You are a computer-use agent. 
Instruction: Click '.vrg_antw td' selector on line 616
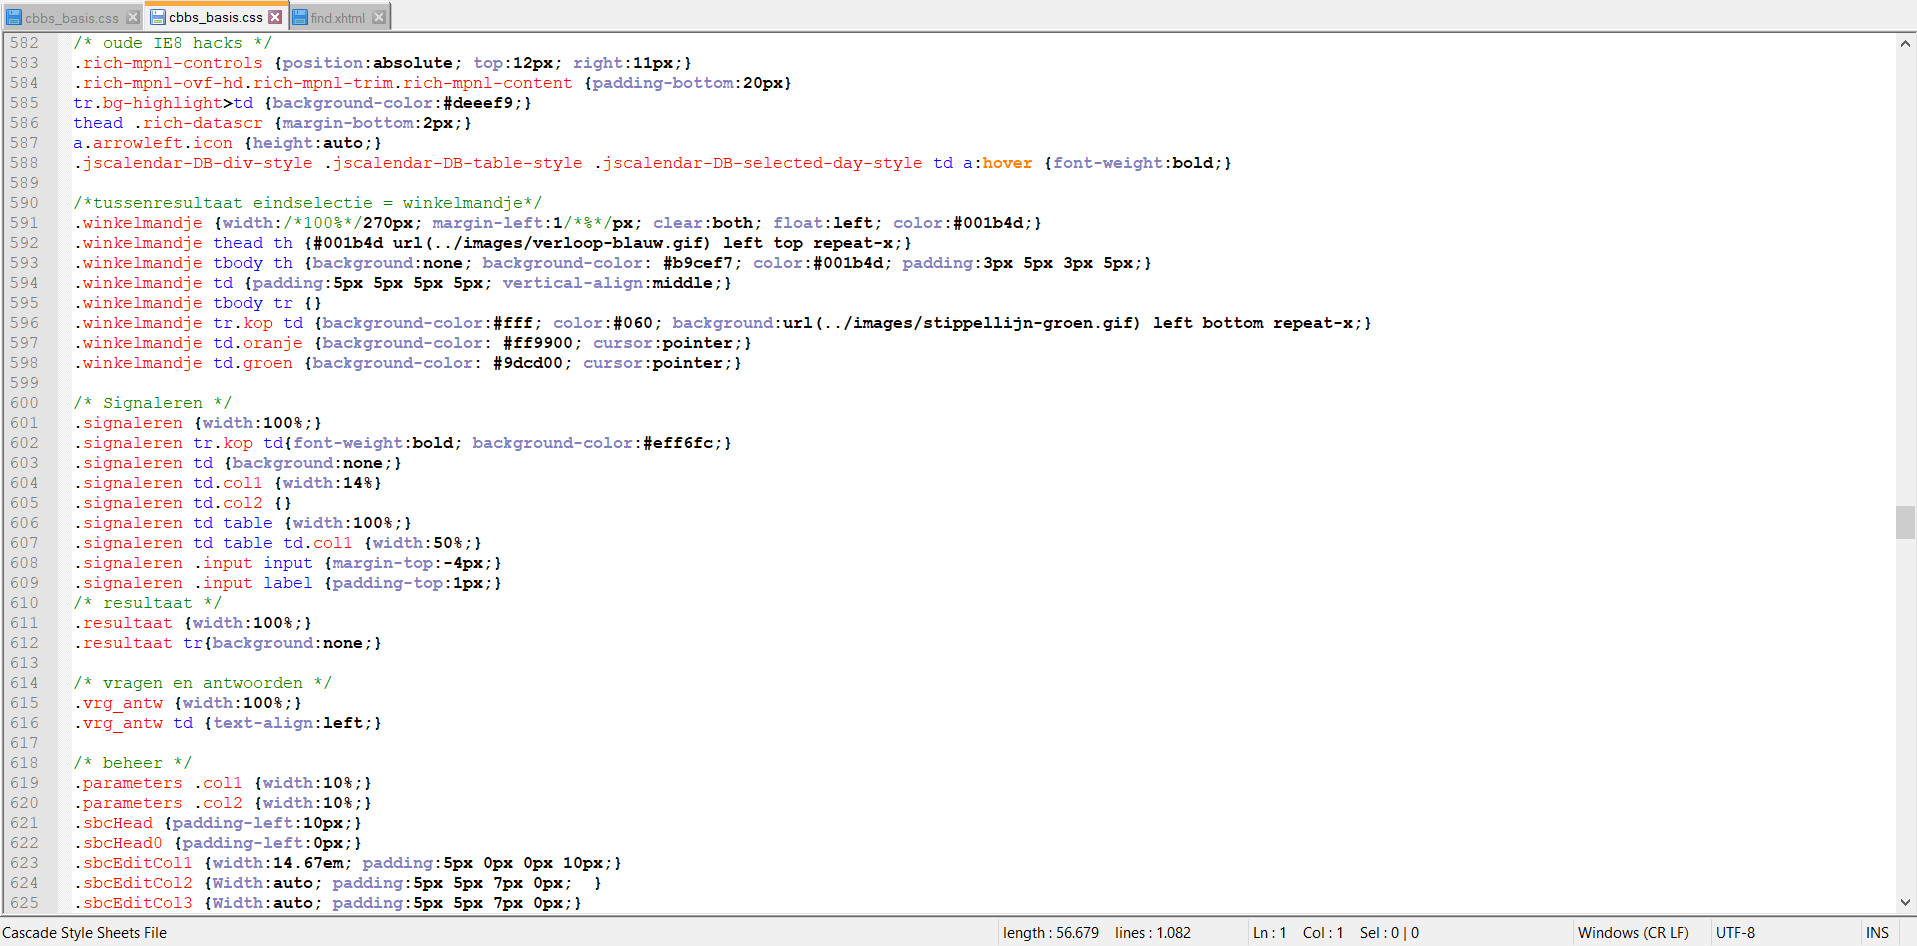point(132,723)
